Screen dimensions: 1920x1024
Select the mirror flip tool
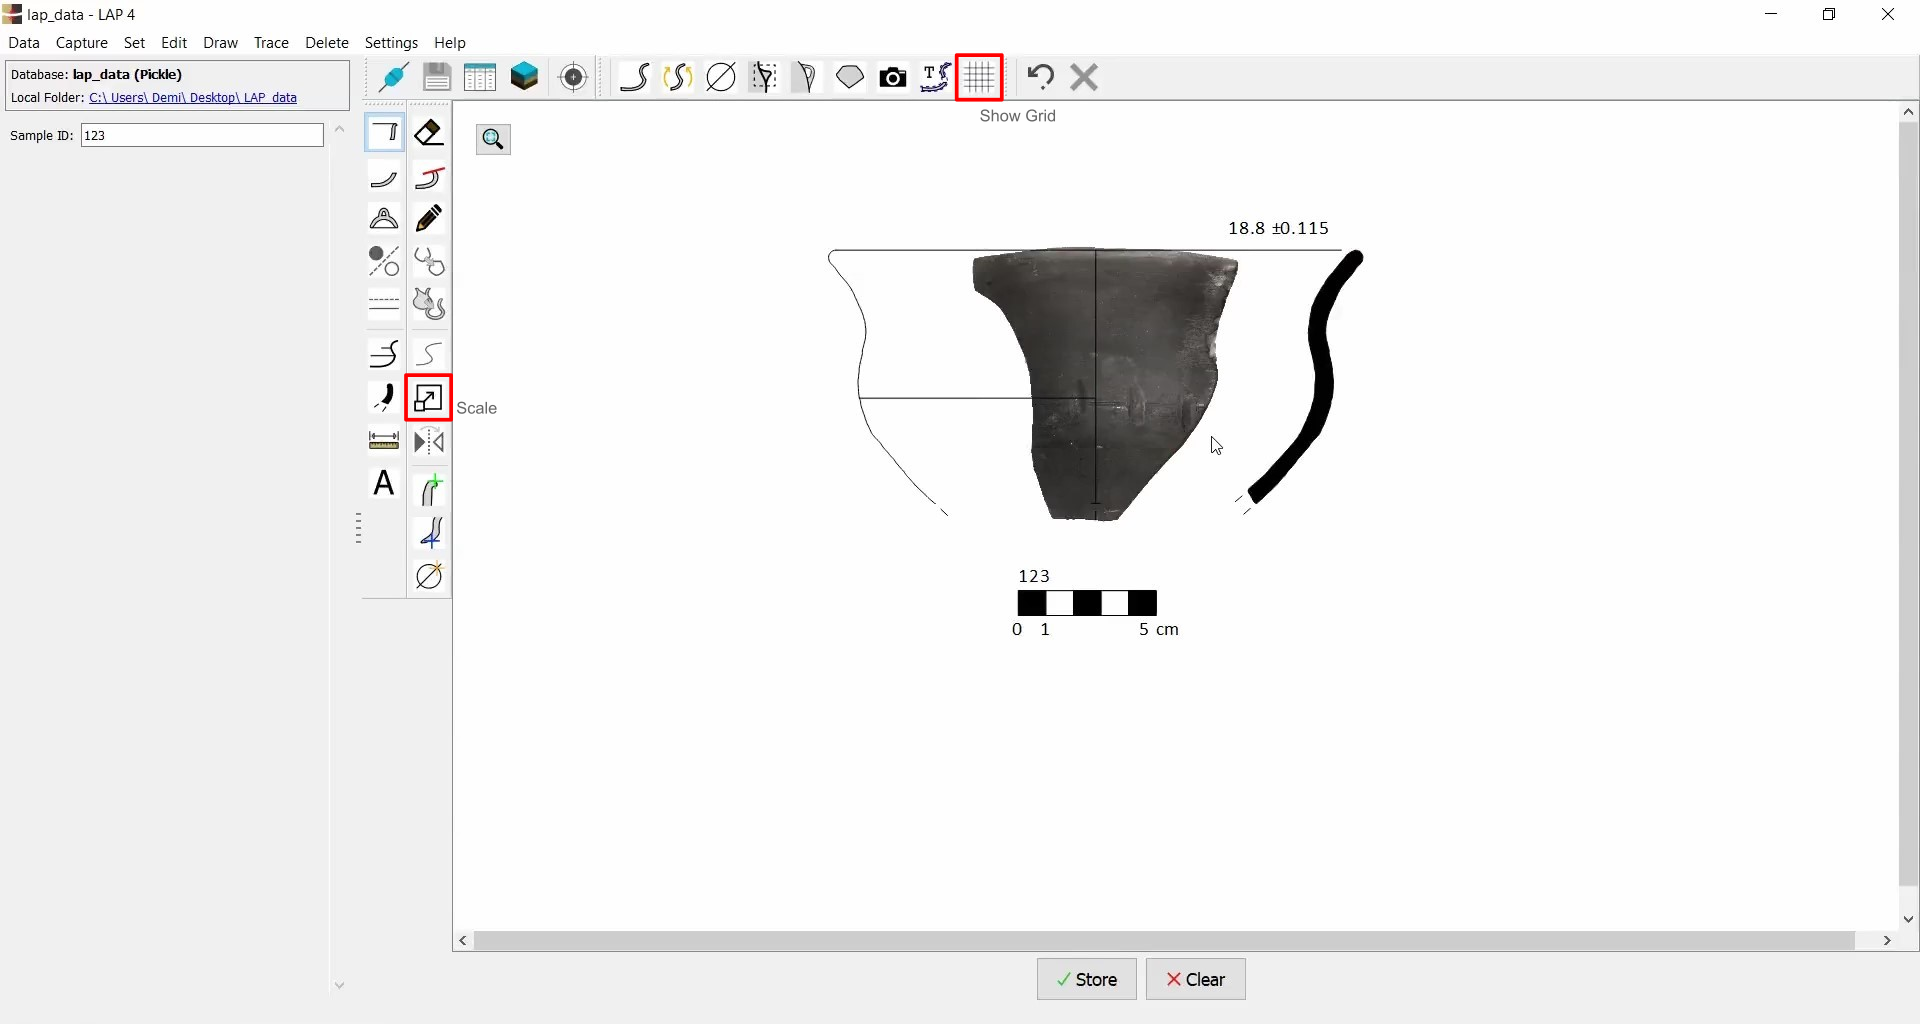[429, 441]
